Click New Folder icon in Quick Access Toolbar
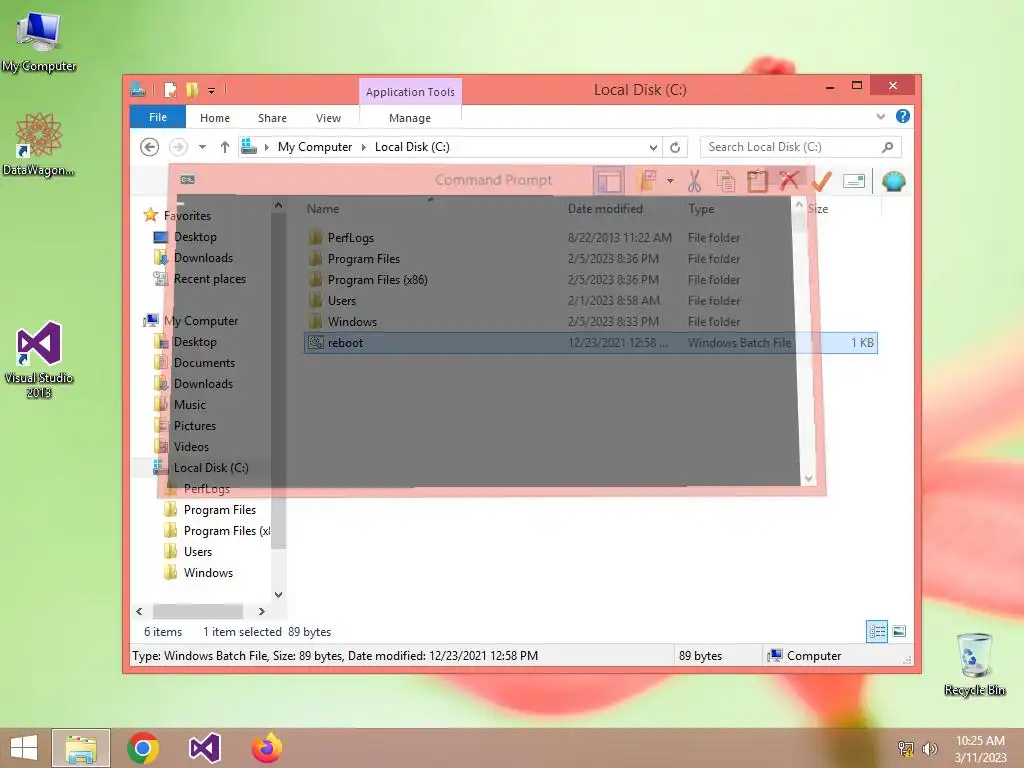This screenshot has height=768, width=1024. (x=192, y=89)
